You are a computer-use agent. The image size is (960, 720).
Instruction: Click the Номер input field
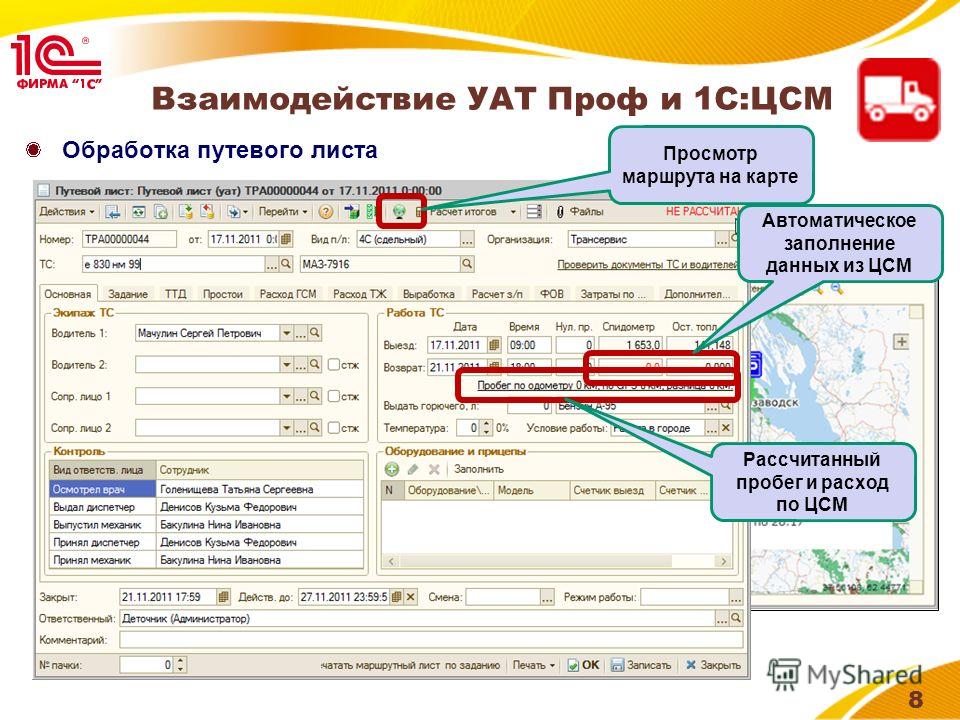(x=129, y=239)
